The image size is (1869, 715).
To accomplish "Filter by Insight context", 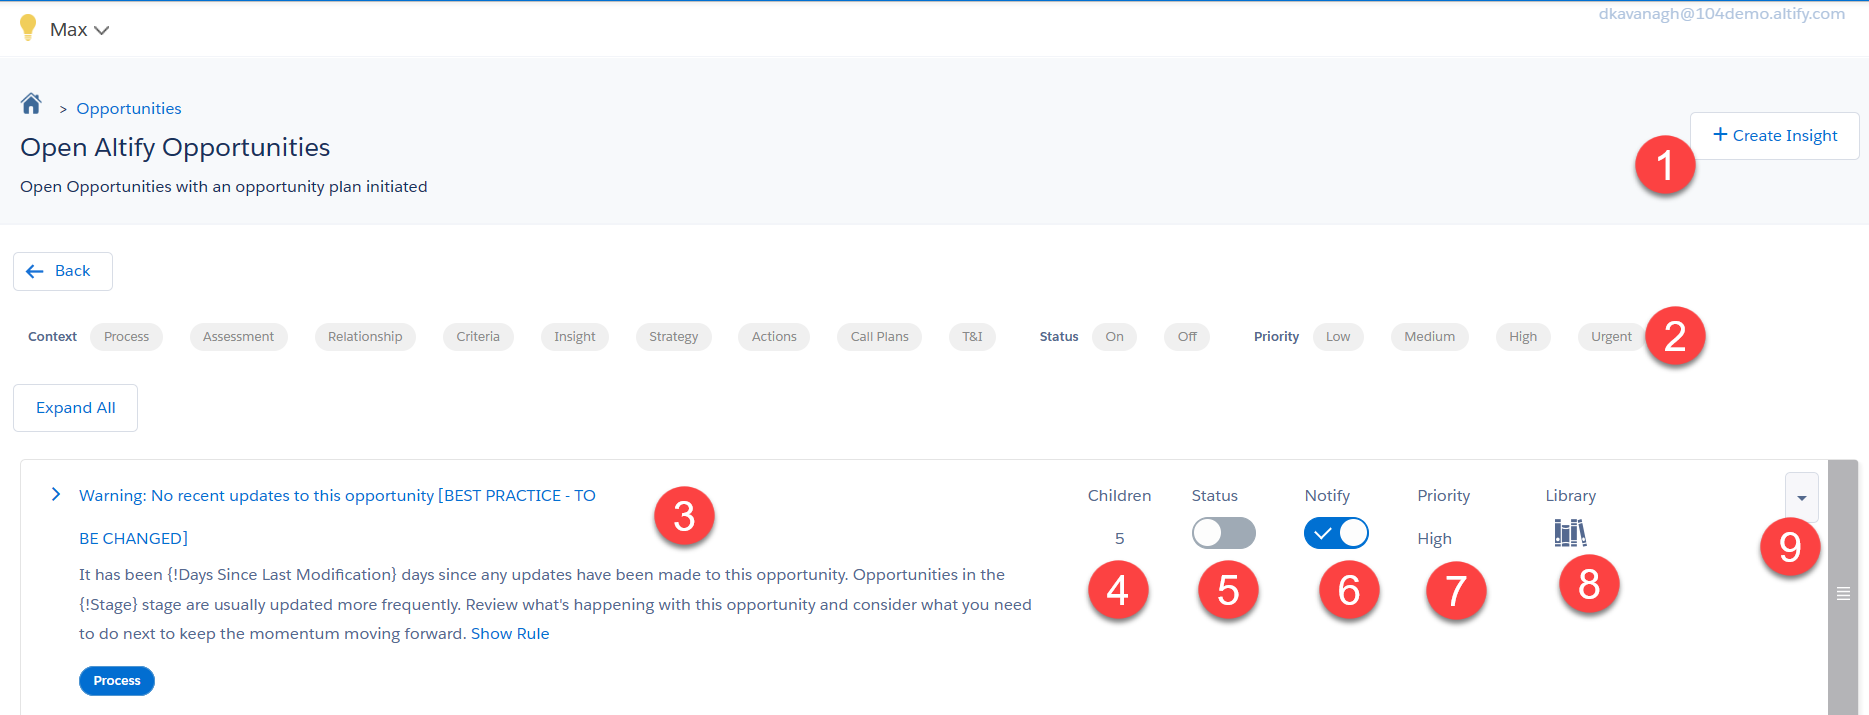I will 575,337.
